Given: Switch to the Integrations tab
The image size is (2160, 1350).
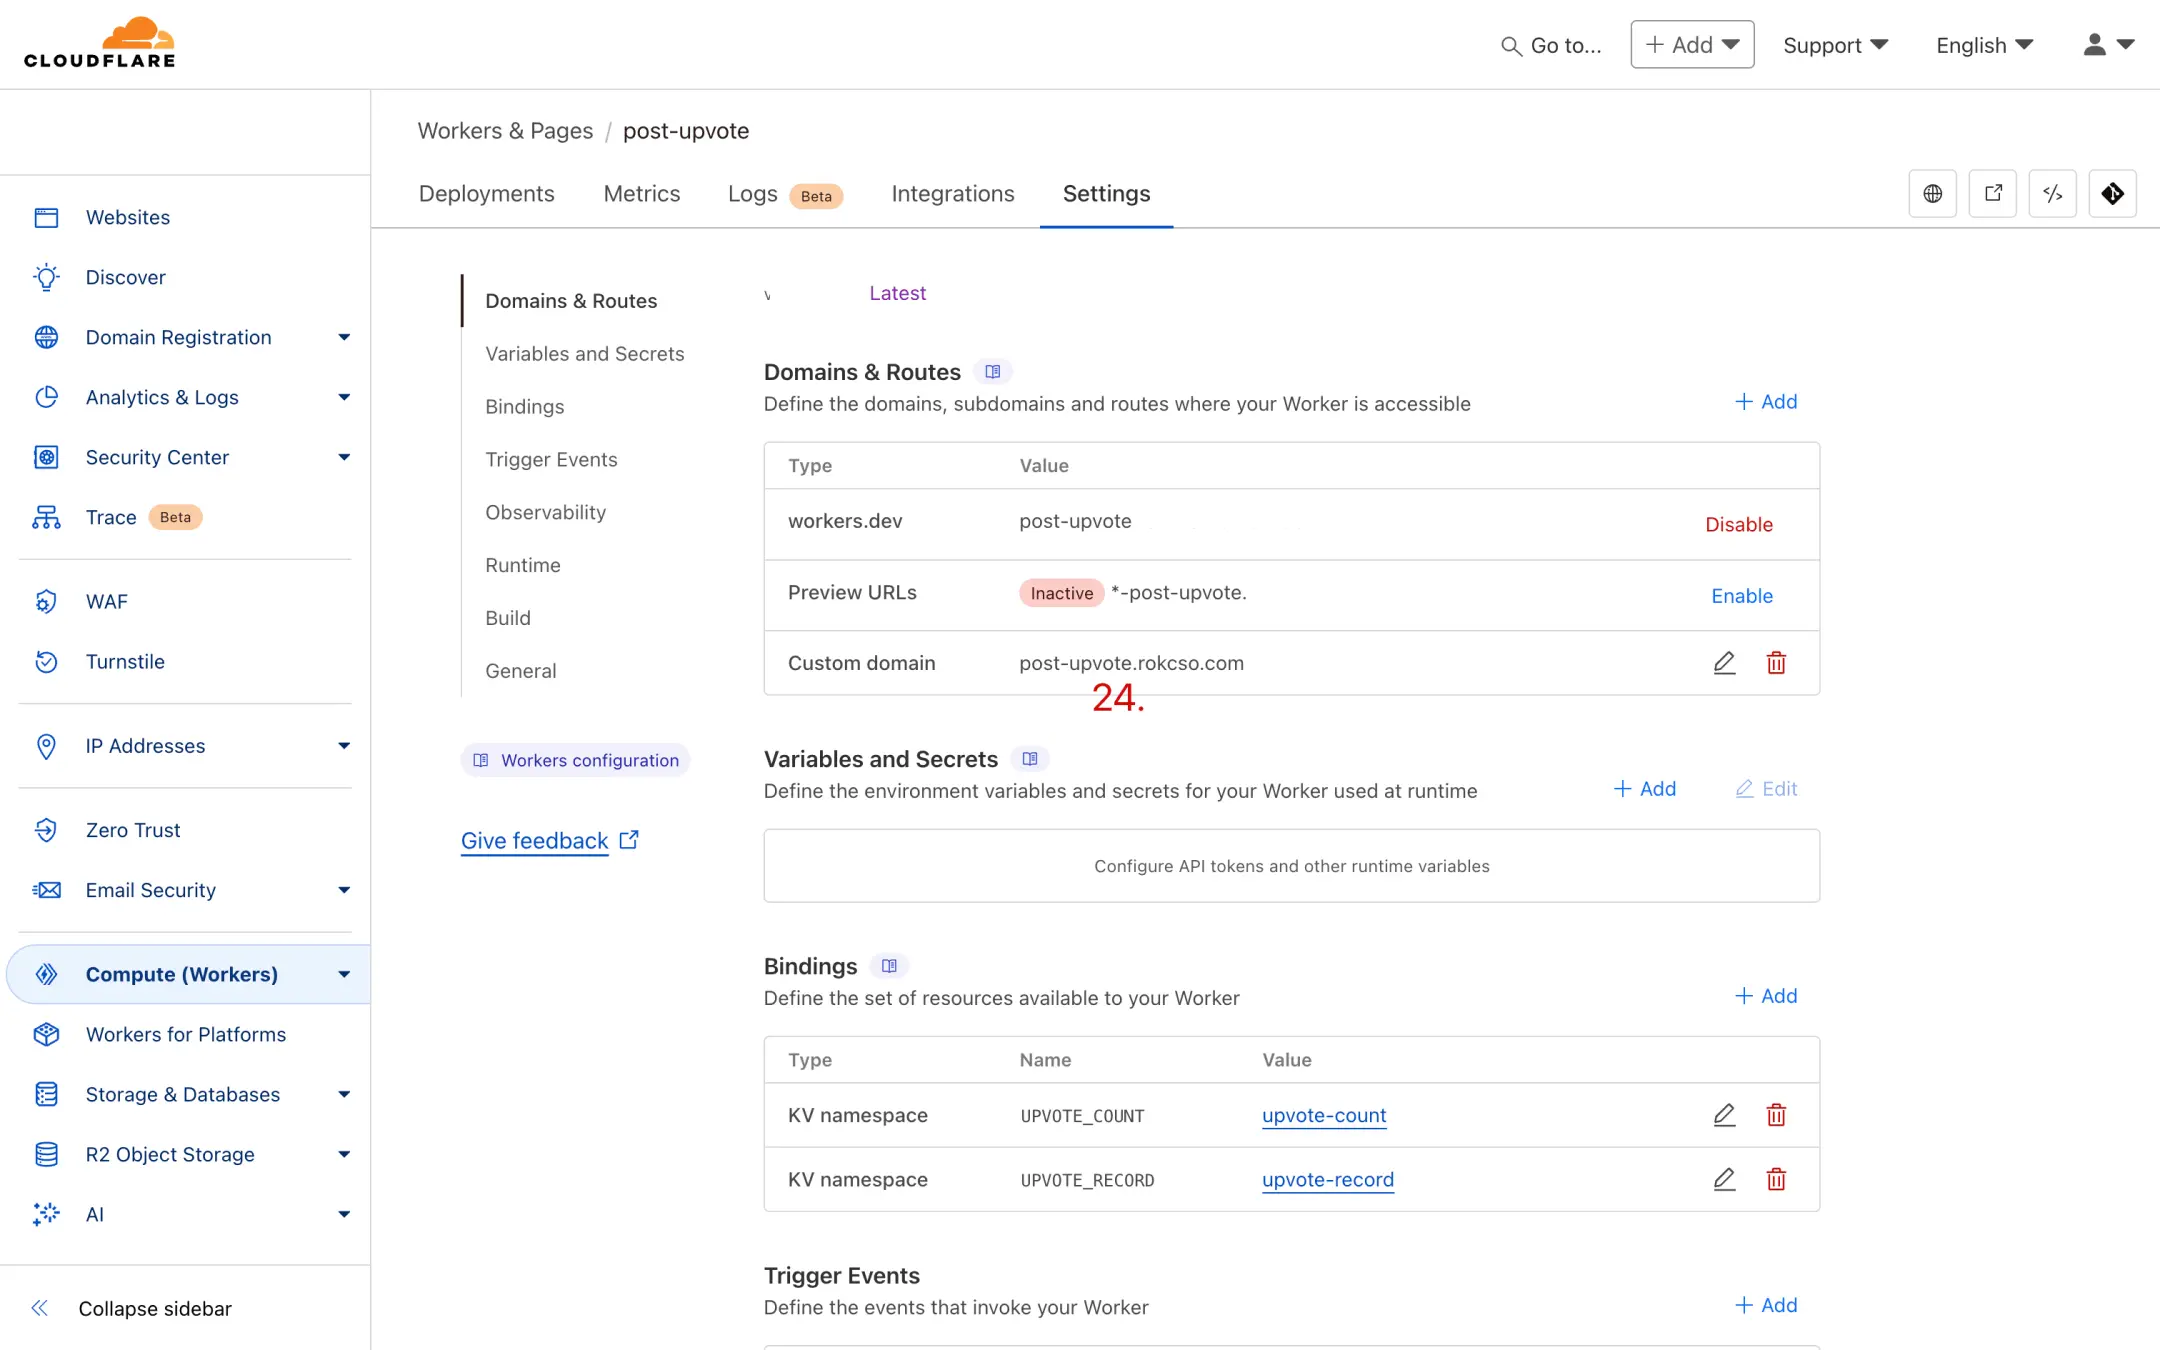Looking at the screenshot, I should coord(952,194).
